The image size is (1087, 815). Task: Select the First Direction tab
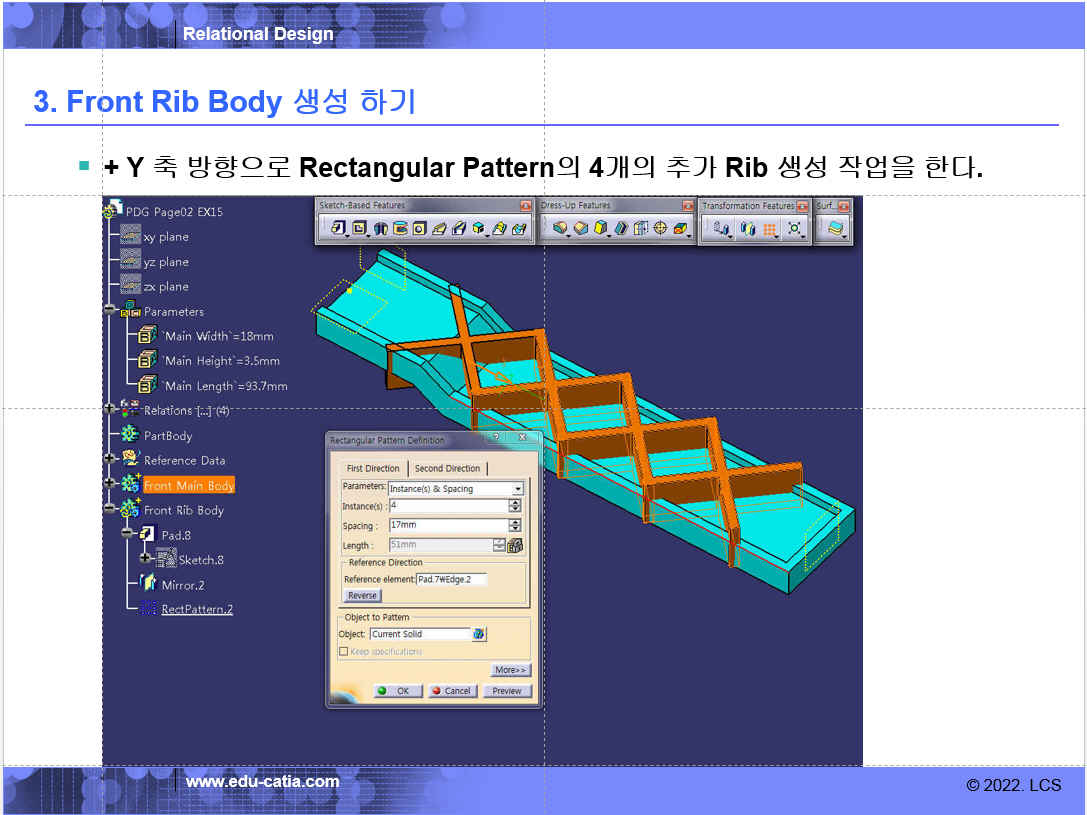click(x=372, y=468)
